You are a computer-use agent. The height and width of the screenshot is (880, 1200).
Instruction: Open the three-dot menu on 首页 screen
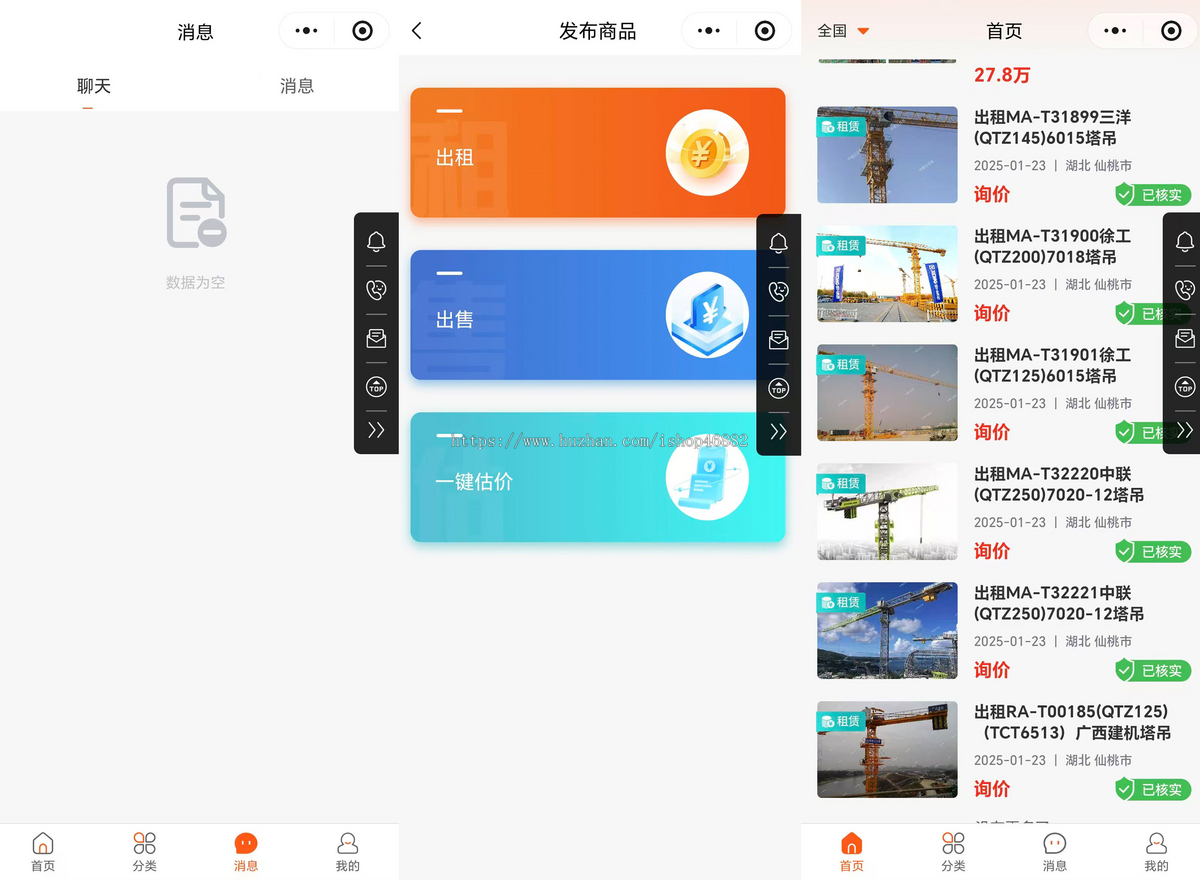(1115, 31)
